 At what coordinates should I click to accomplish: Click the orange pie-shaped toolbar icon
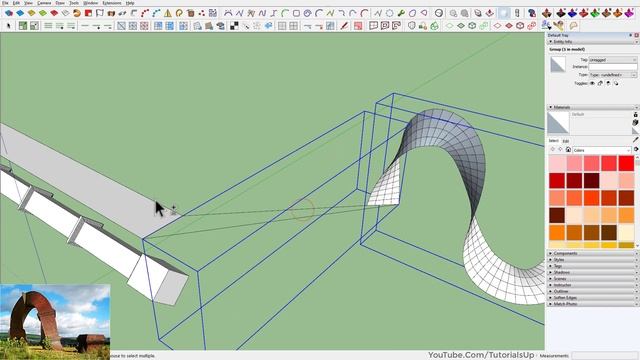77,13
